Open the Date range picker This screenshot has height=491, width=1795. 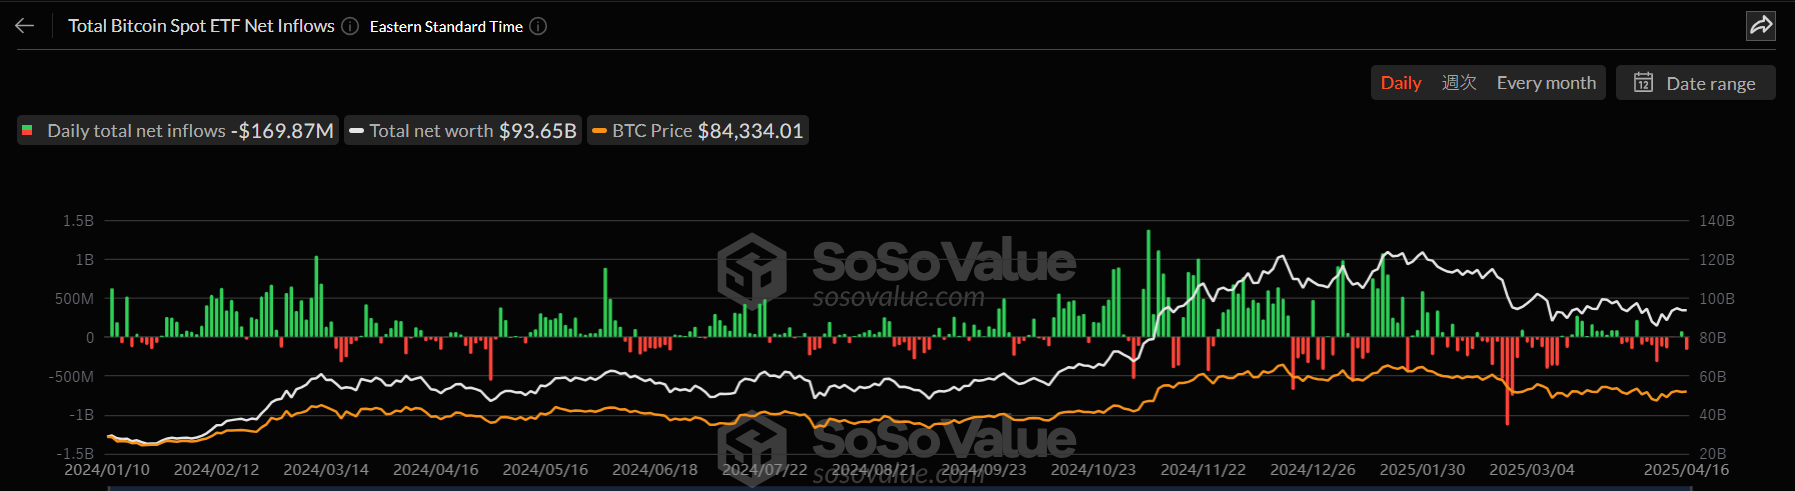[1696, 83]
